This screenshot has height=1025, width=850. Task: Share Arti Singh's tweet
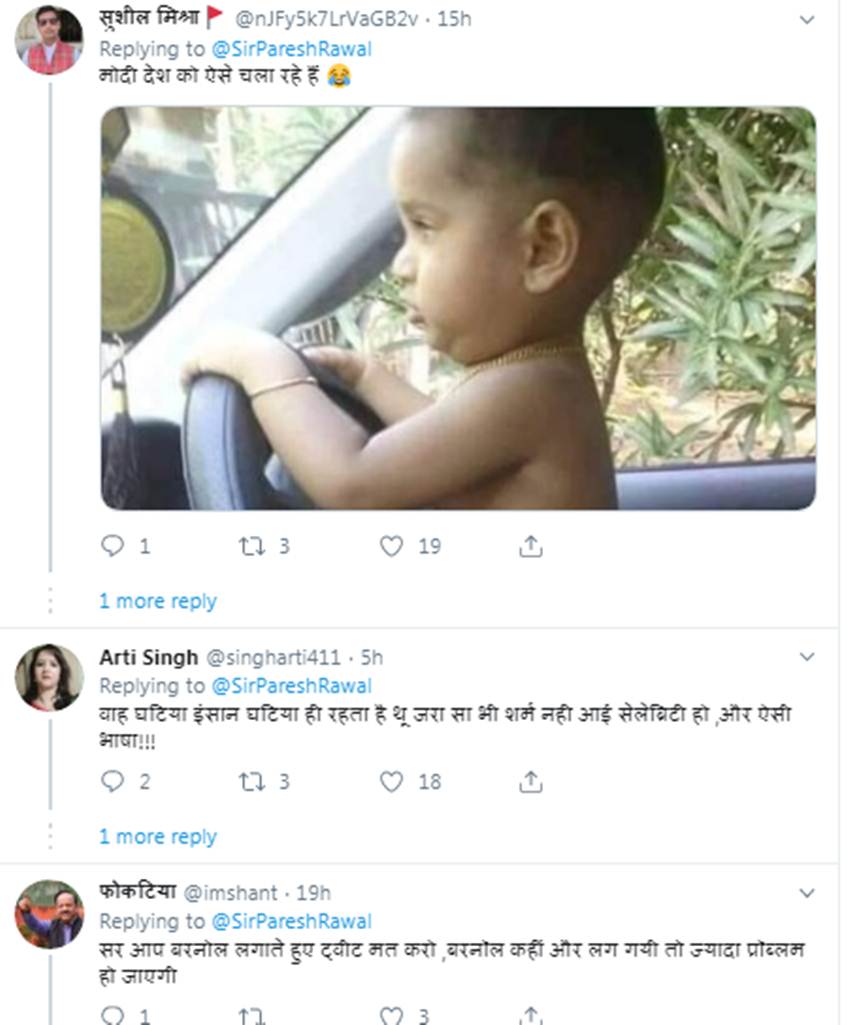click(531, 782)
